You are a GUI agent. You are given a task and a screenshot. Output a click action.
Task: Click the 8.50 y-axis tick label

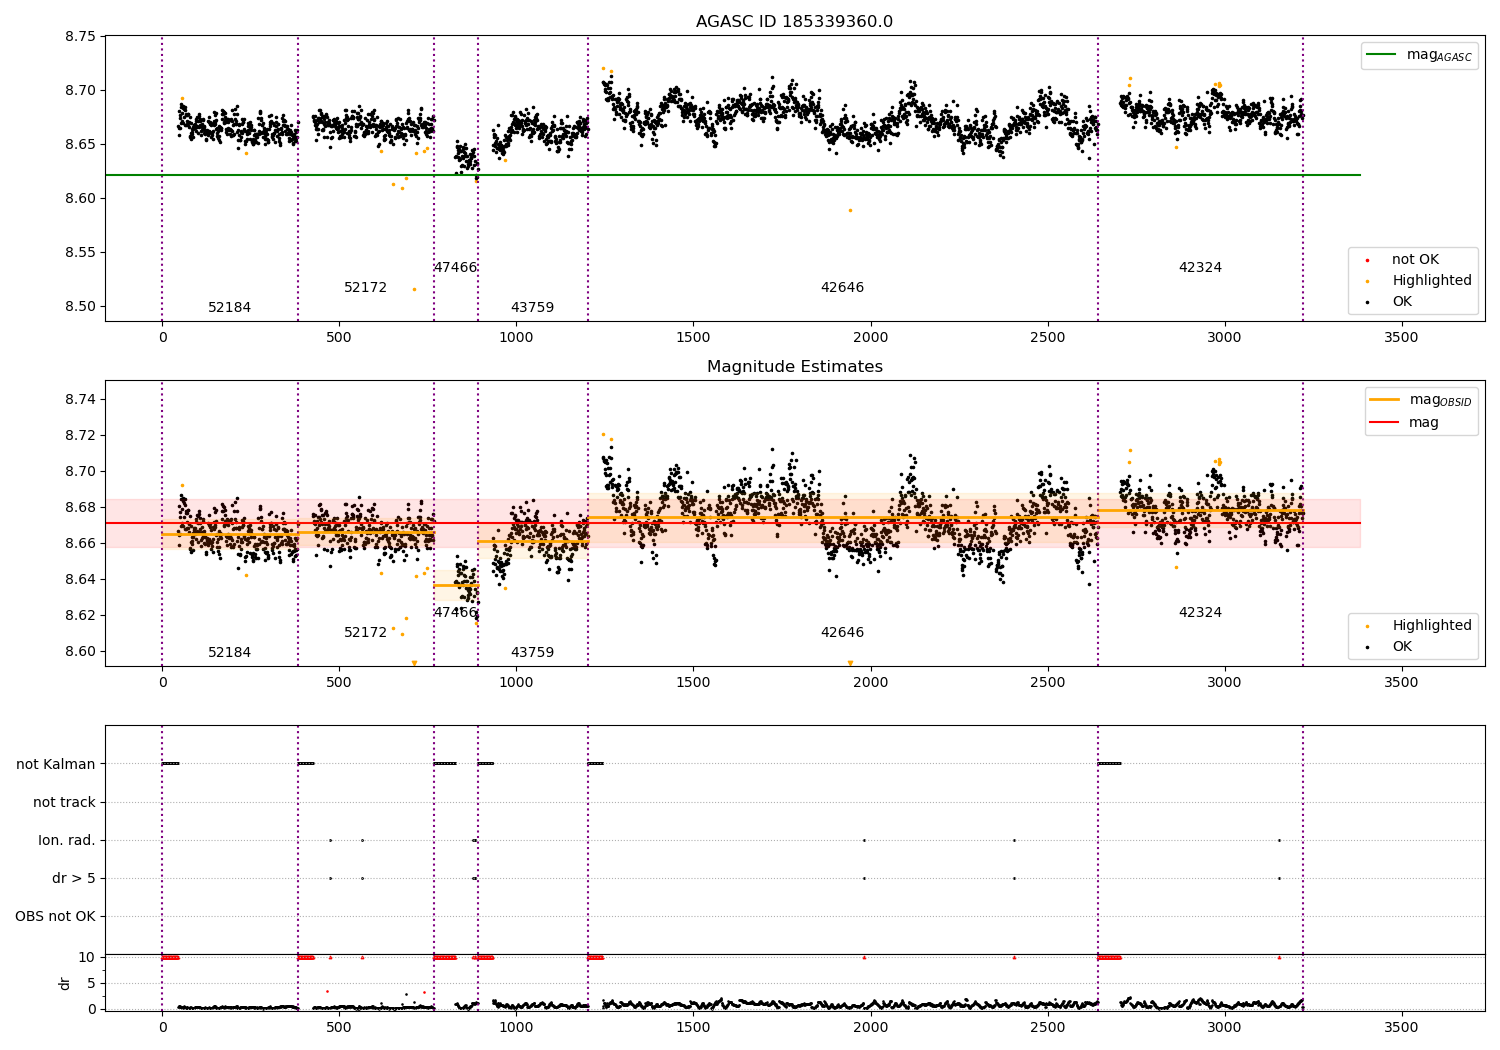point(80,307)
